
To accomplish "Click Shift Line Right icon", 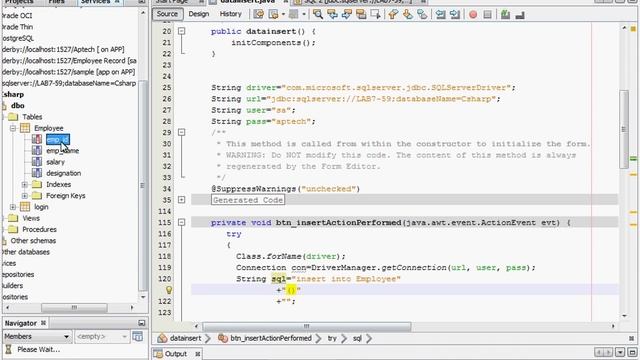I will 454,14.
